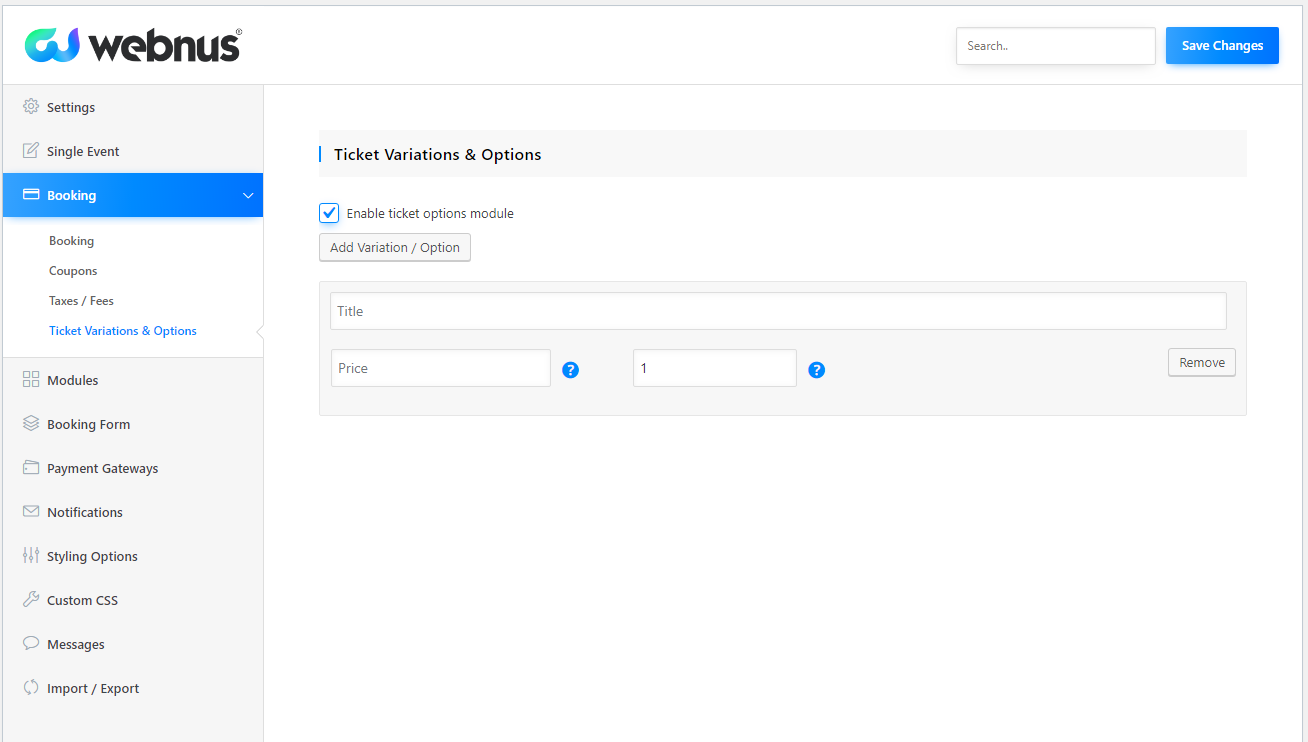Click the Single Event pencil icon
The width and height of the screenshot is (1308, 742).
click(x=31, y=150)
